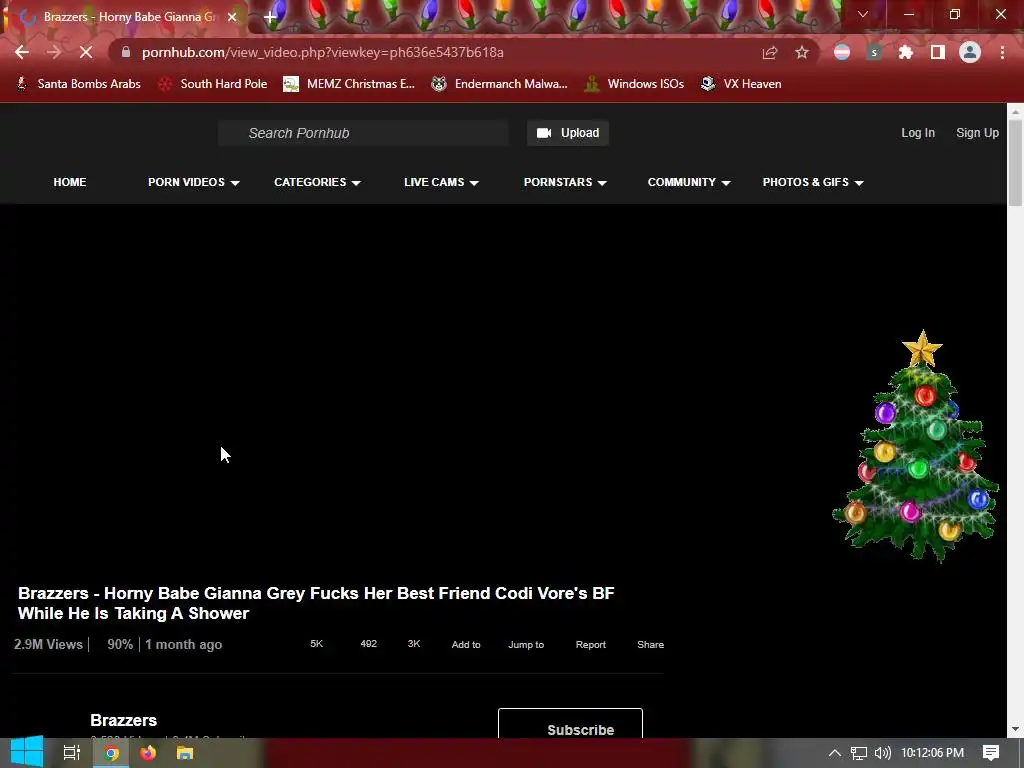Viewport: 1024px width, 768px height.
Task: Show hidden system tray icons
Action: (x=835, y=753)
